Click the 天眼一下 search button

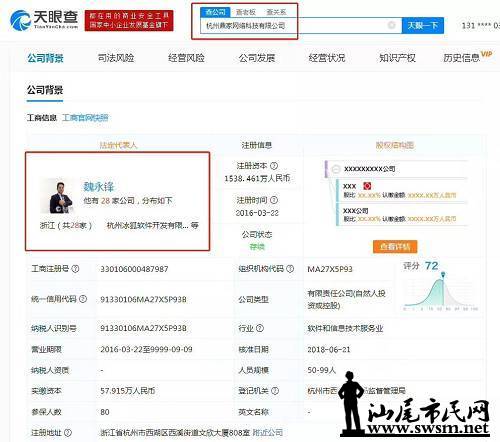pos(423,25)
